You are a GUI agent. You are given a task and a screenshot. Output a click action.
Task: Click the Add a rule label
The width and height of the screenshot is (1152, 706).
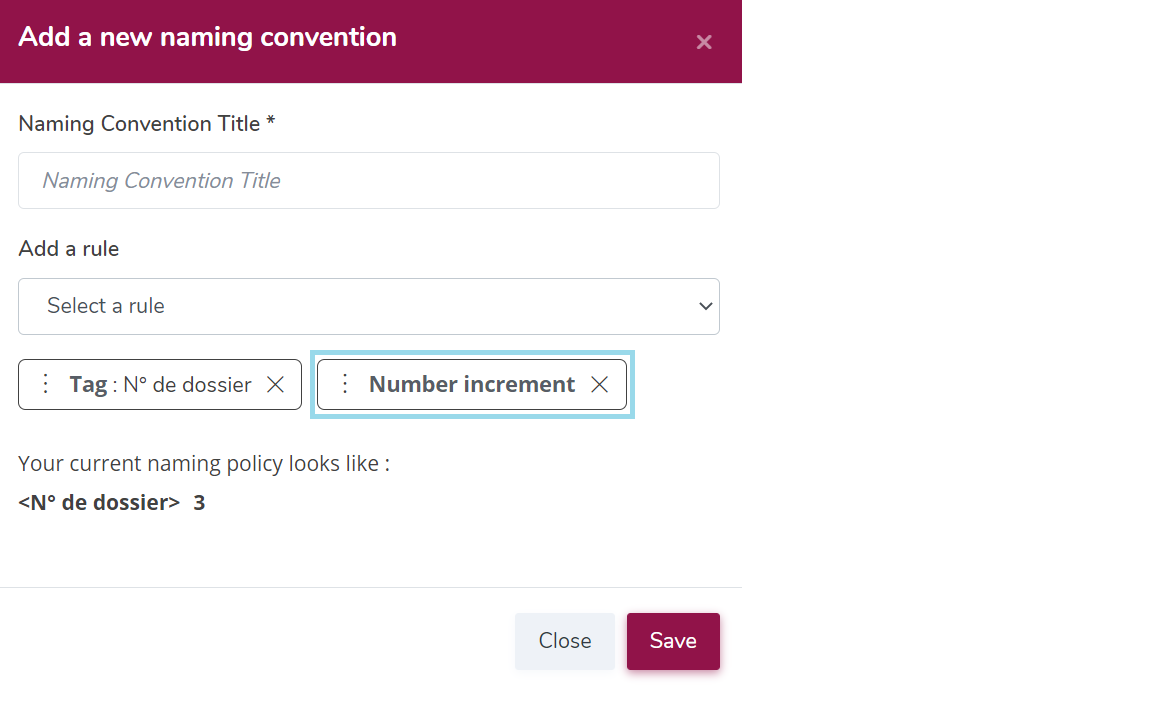pyautogui.click(x=68, y=248)
